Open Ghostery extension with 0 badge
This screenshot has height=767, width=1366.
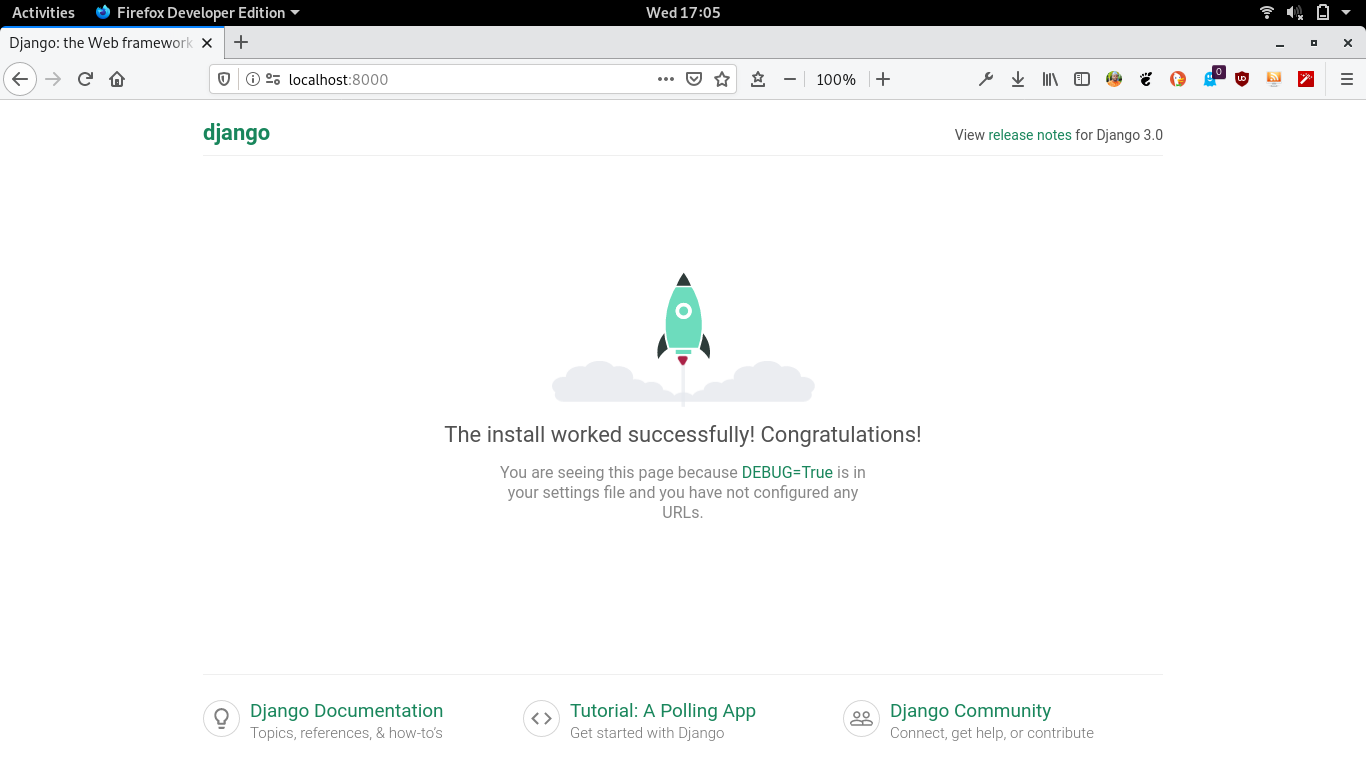coord(1212,77)
